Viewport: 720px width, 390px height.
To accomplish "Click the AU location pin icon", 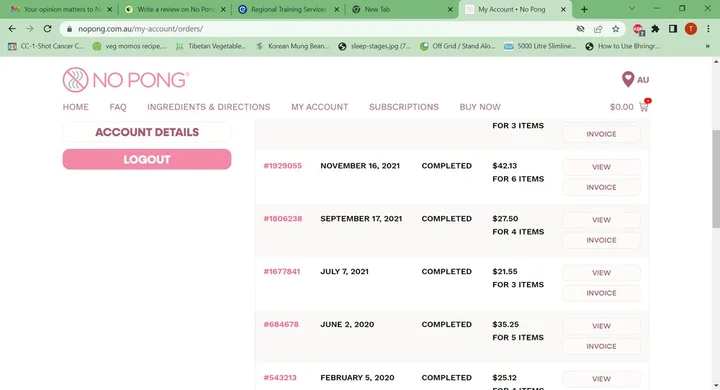I will [x=628, y=79].
